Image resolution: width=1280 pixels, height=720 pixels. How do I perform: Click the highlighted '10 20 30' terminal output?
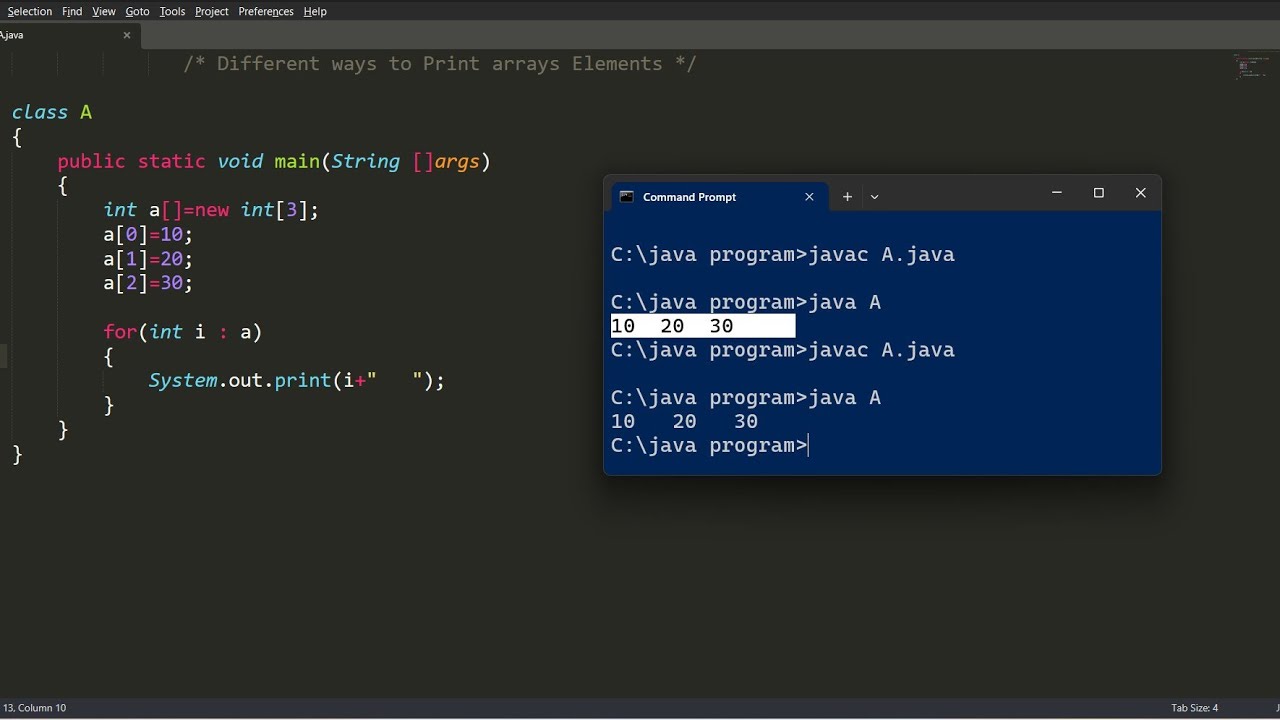[x=703, y=326]
